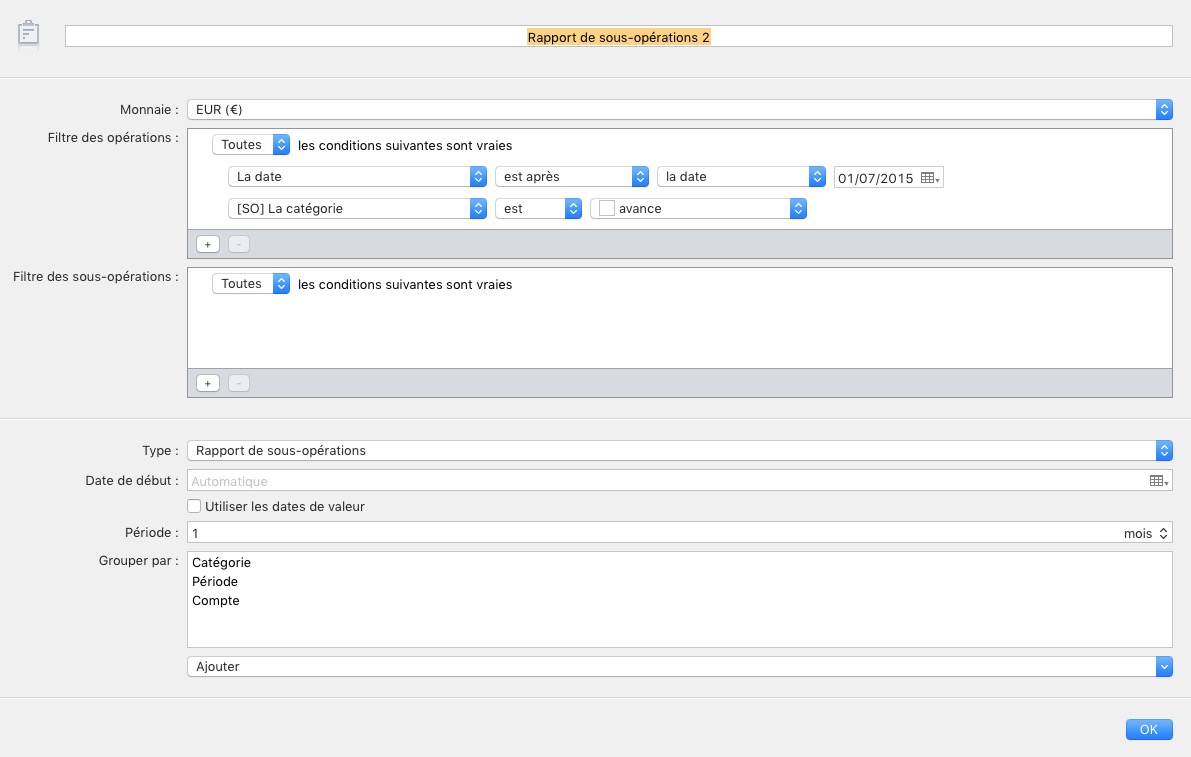
Task: Select Compte in Grouper par list
Action: coord(216,601)
